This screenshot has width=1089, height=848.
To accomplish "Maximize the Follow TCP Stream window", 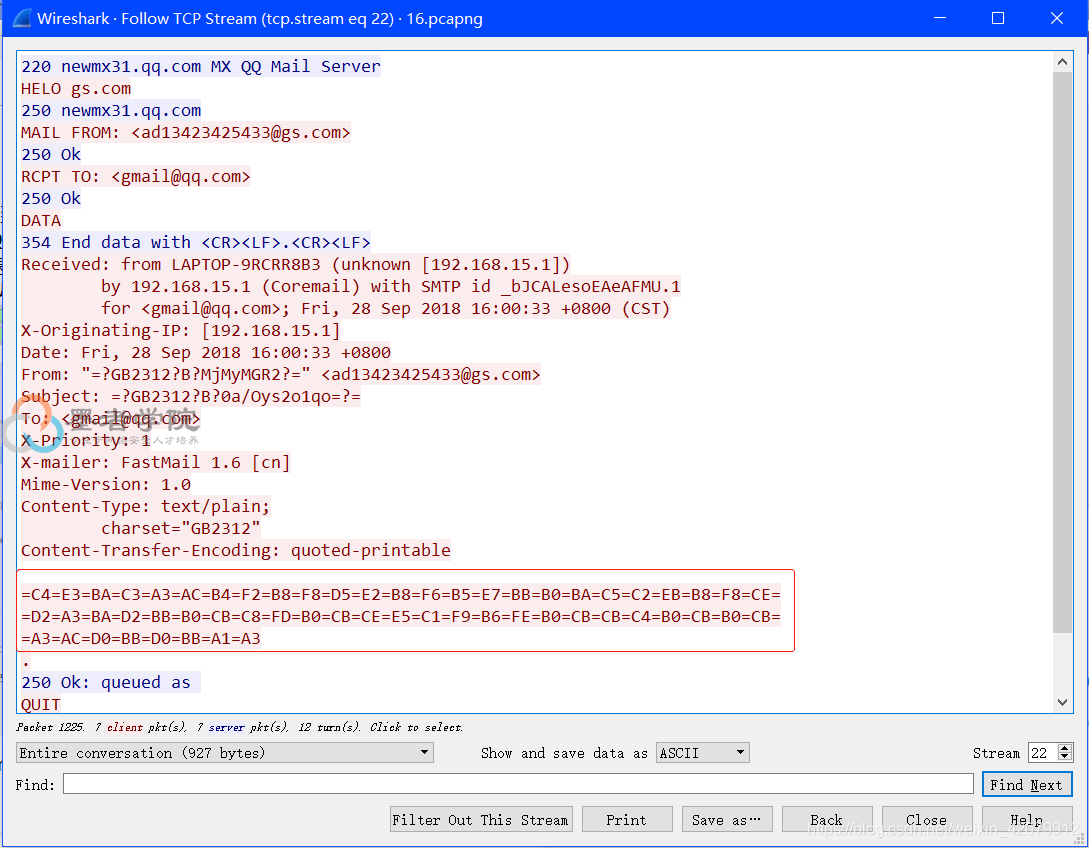I will point(998,18).
